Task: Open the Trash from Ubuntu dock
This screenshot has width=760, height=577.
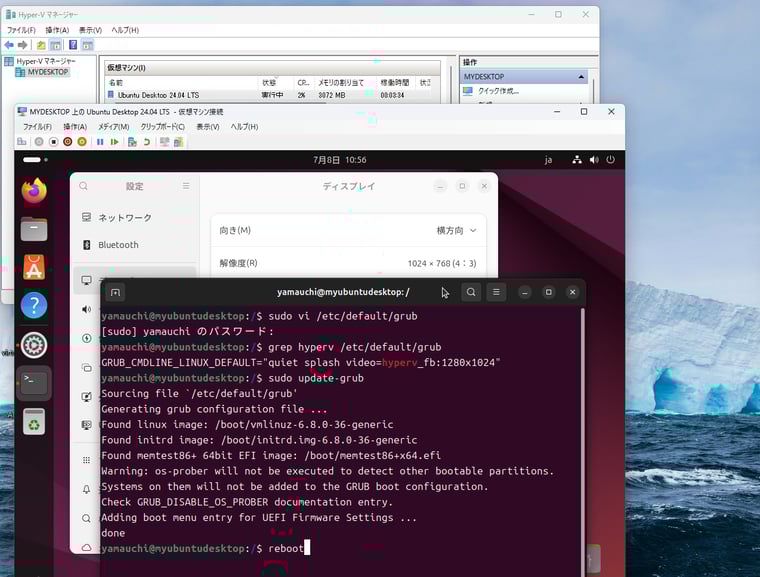Action: point(34,421)
